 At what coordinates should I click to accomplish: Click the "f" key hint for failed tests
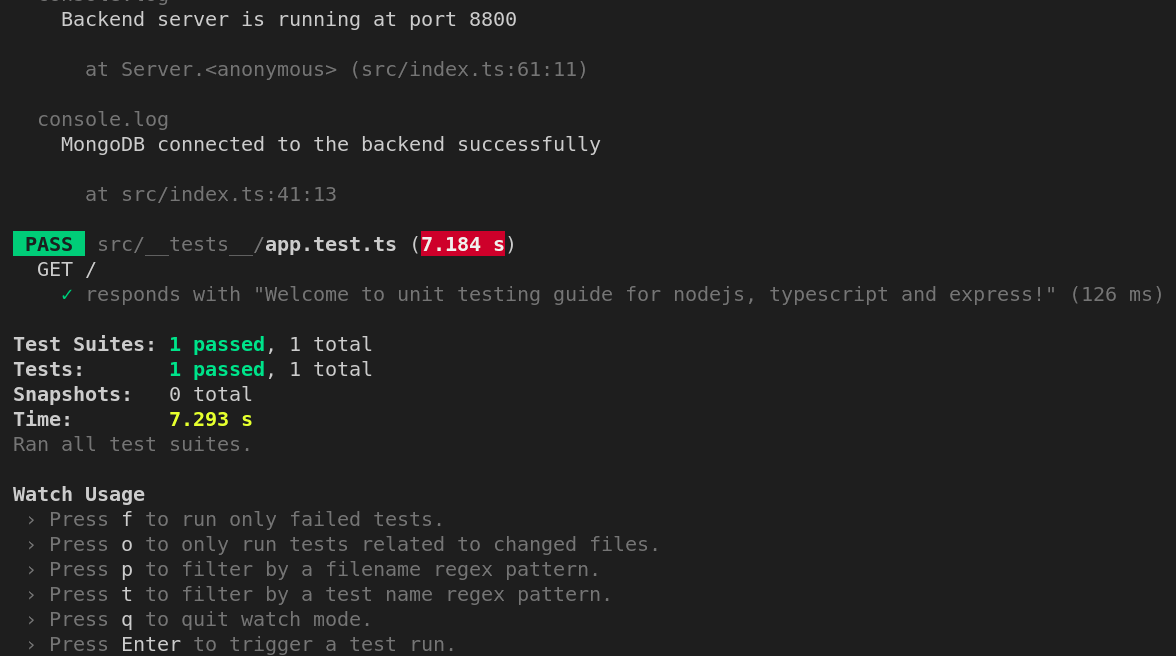127,520
